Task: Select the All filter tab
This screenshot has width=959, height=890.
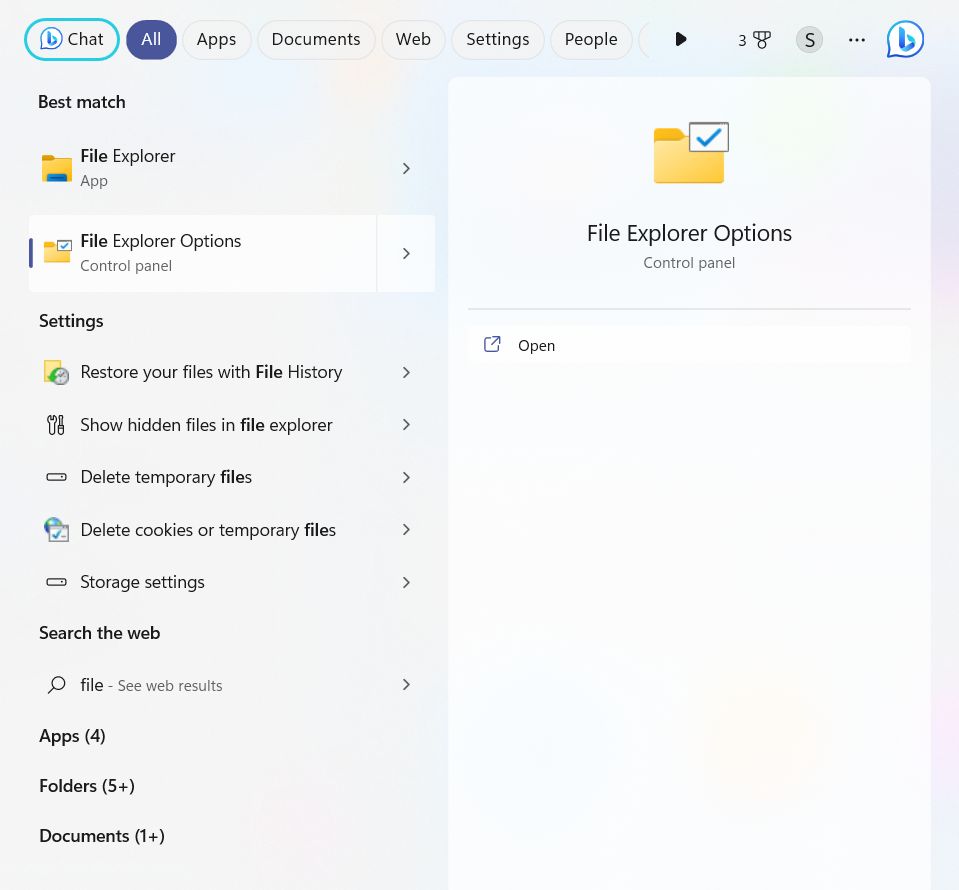Action: pyautogui.click(x=151, y=39)
